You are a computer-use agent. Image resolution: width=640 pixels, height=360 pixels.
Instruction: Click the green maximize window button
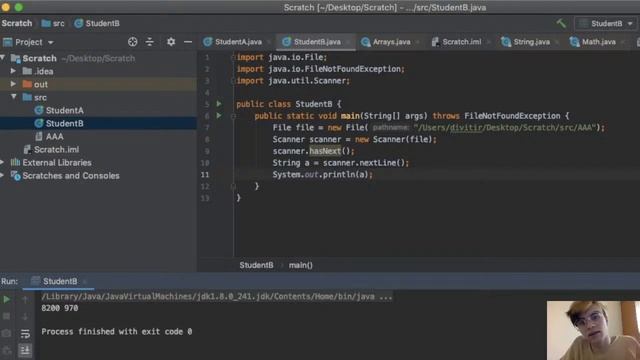coord(19,7)
